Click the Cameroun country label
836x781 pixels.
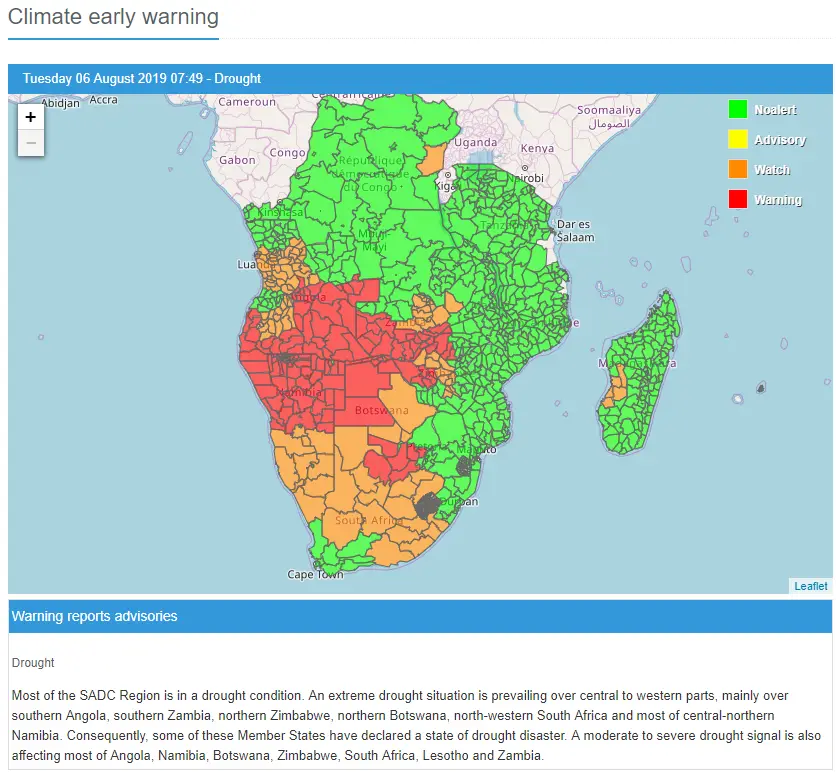coord(247,101)
